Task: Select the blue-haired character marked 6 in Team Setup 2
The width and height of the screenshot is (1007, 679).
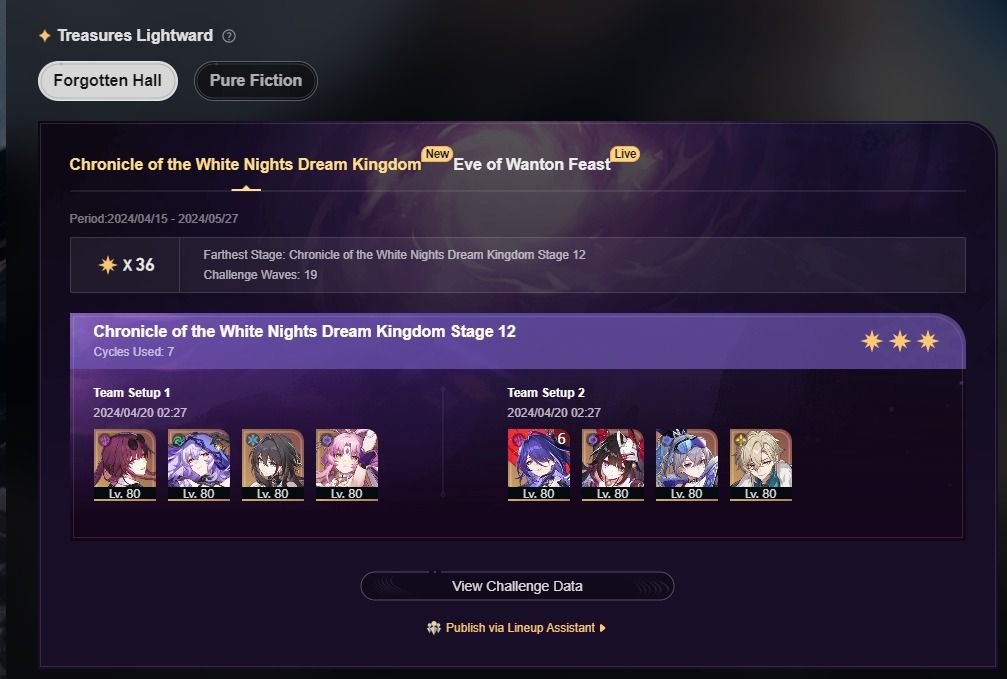Action: tap(539, 465)
